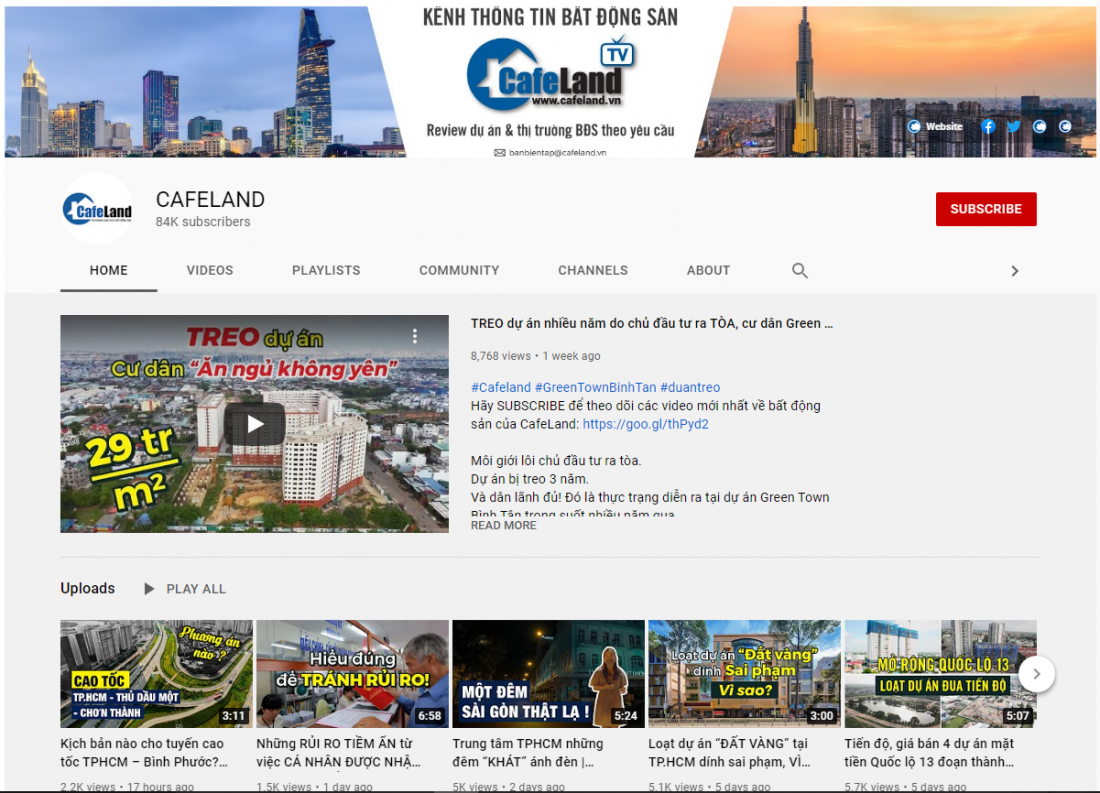Open featured video title TREO dự án nhiều năm
The image size is (1100, 793).
(652, 324)
